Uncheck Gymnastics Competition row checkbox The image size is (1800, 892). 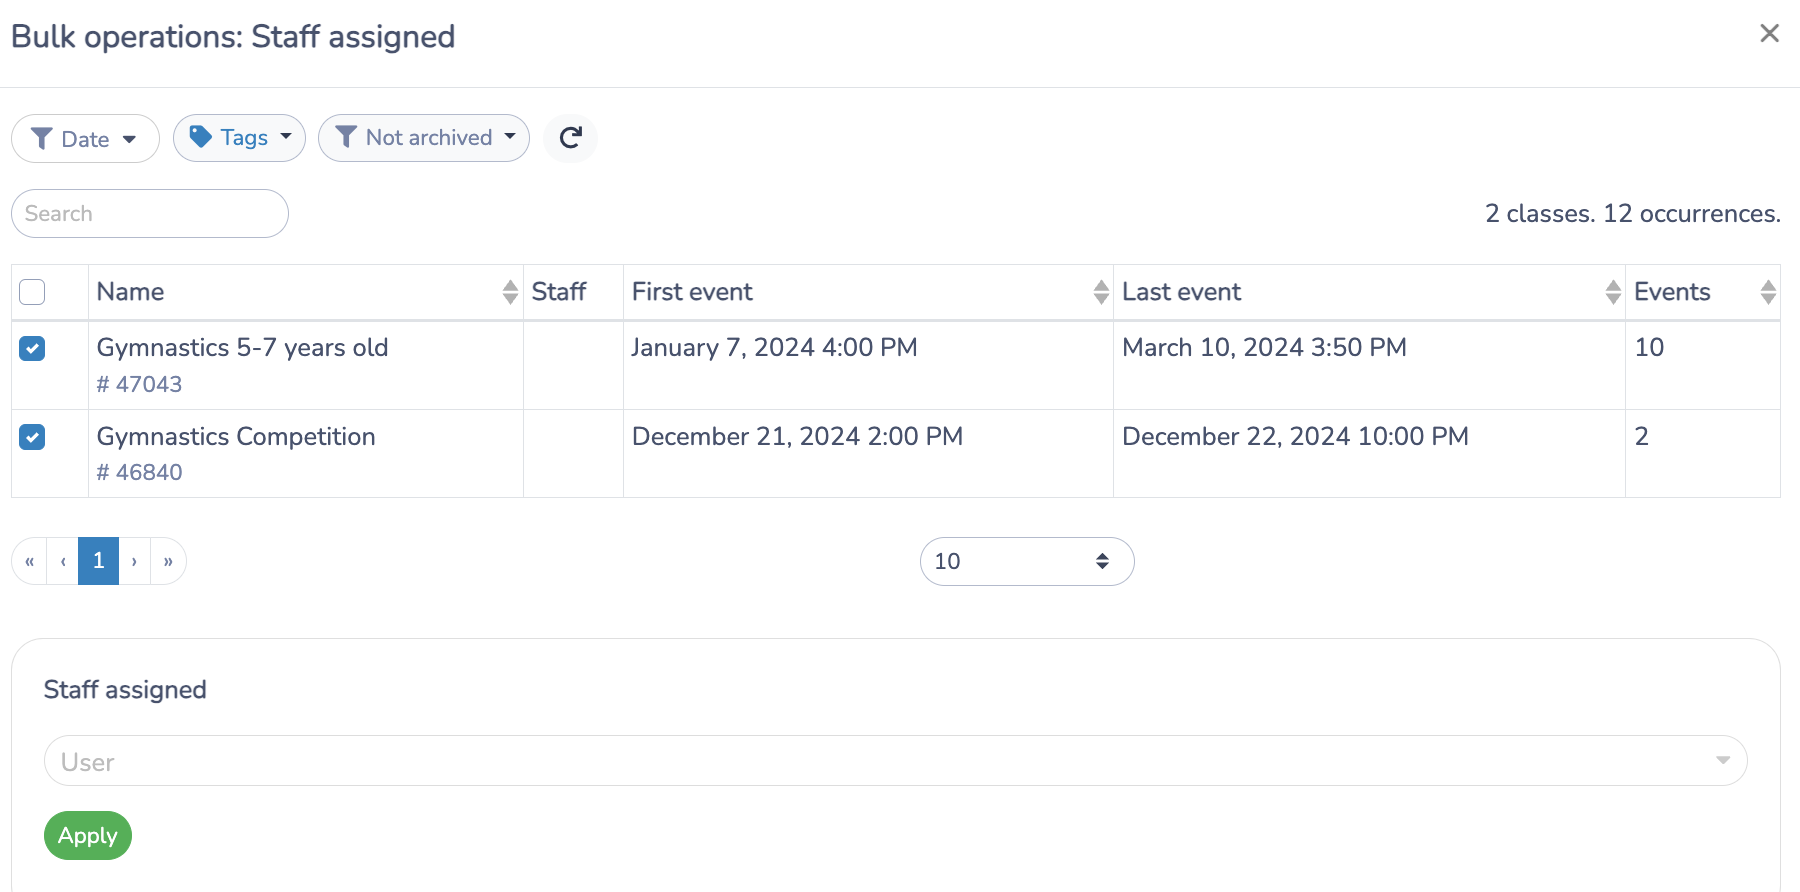coord(32,437)
